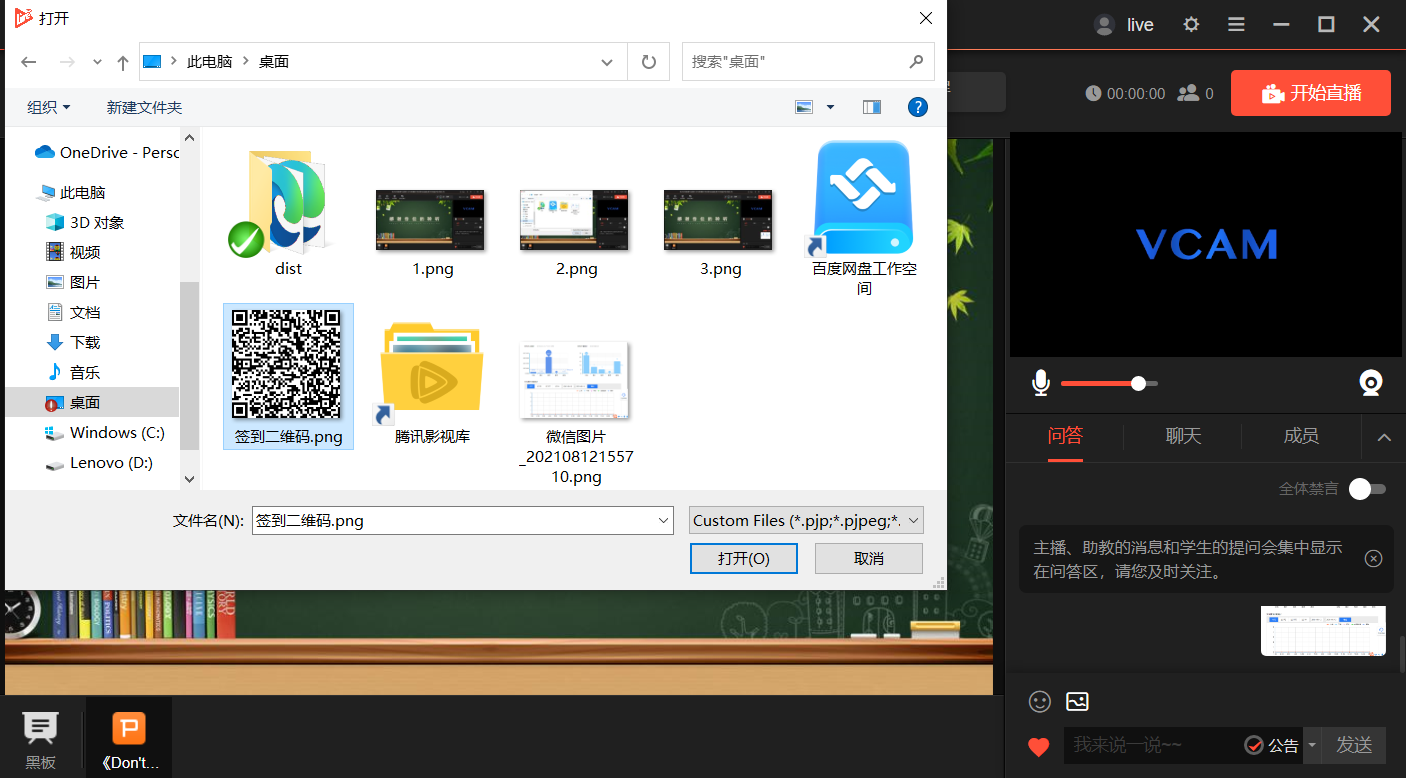Open the image thumbnail in chat
Image resolution: width=1406 pixels, height=778 pixels.
point(1323,631)
